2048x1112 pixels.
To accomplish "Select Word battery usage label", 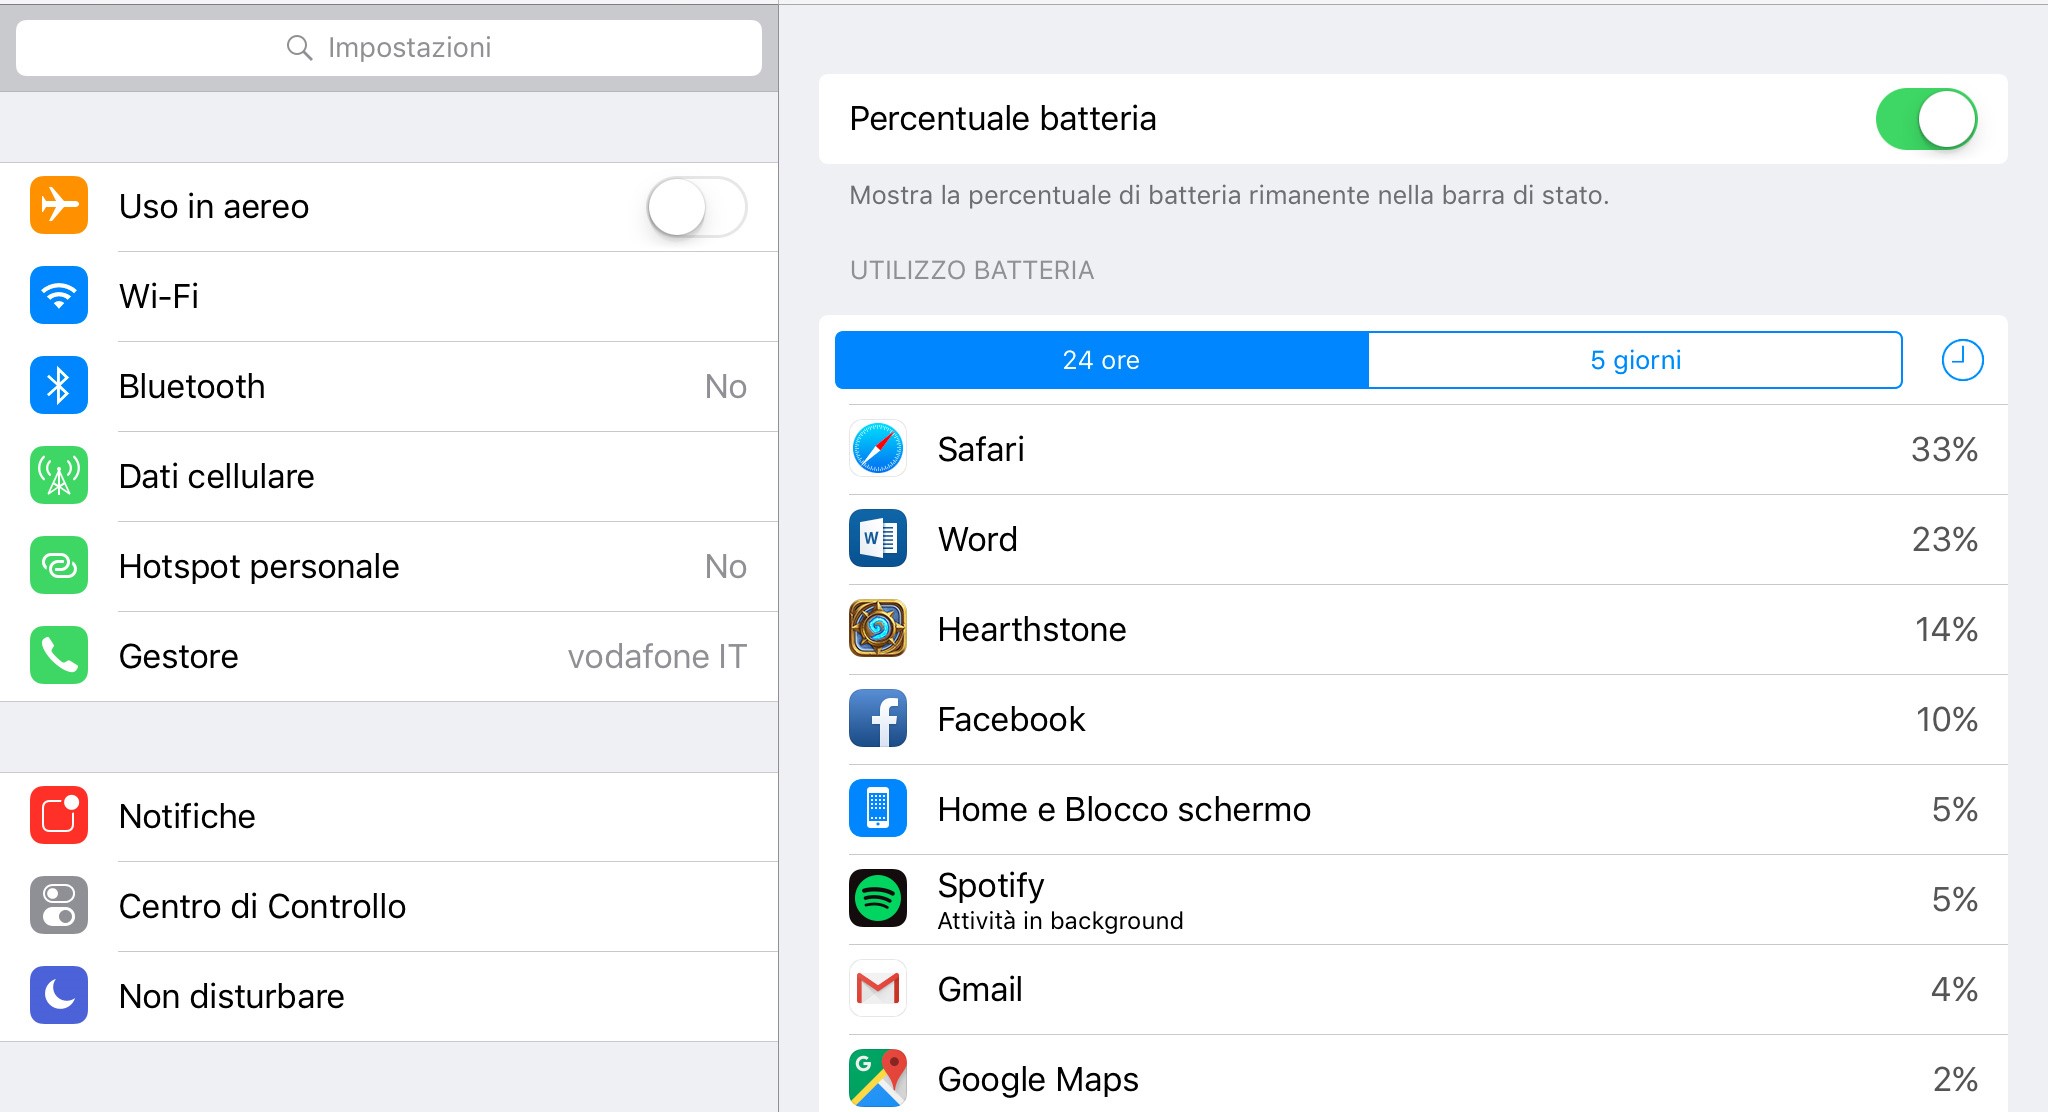I will (977, 539).
